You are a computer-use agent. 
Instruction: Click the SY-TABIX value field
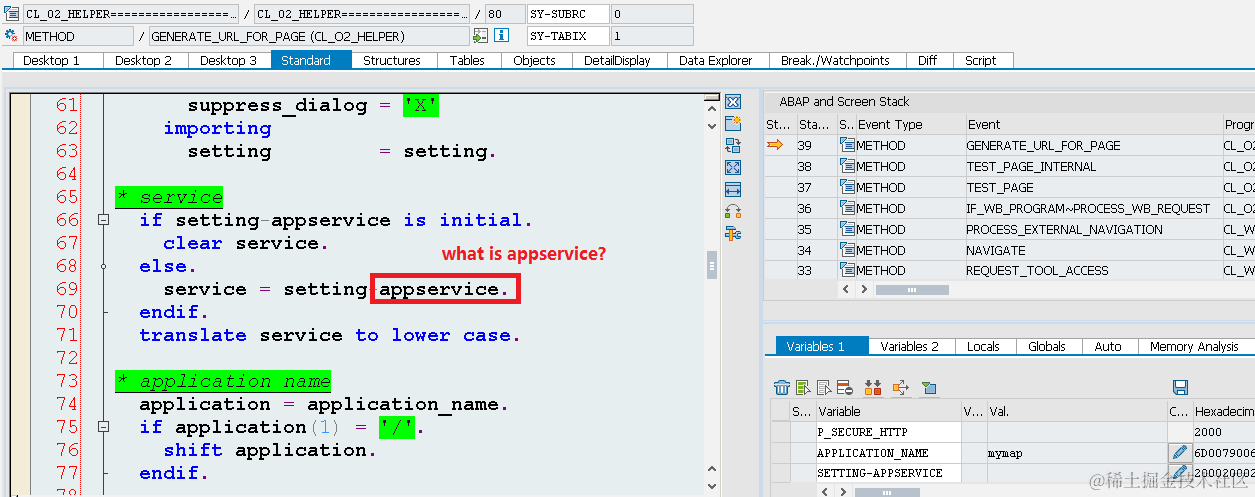(651, 36)
